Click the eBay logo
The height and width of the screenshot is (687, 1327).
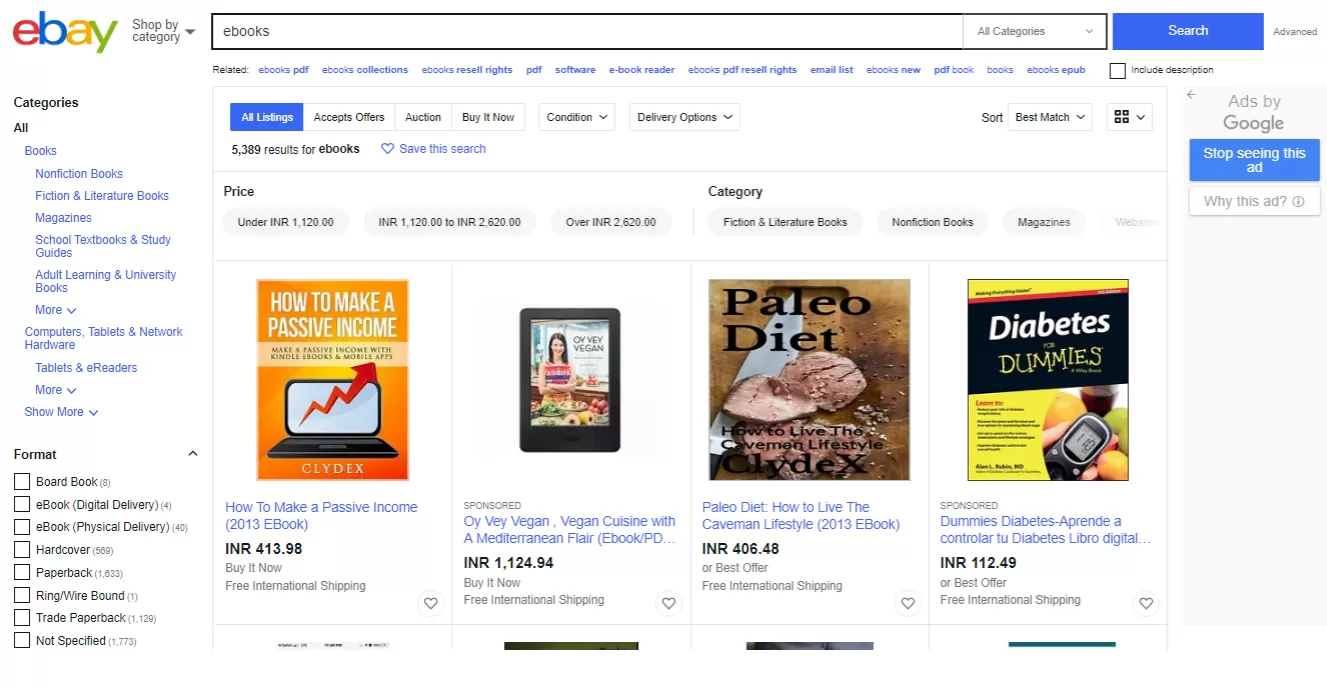pos(63,31)
